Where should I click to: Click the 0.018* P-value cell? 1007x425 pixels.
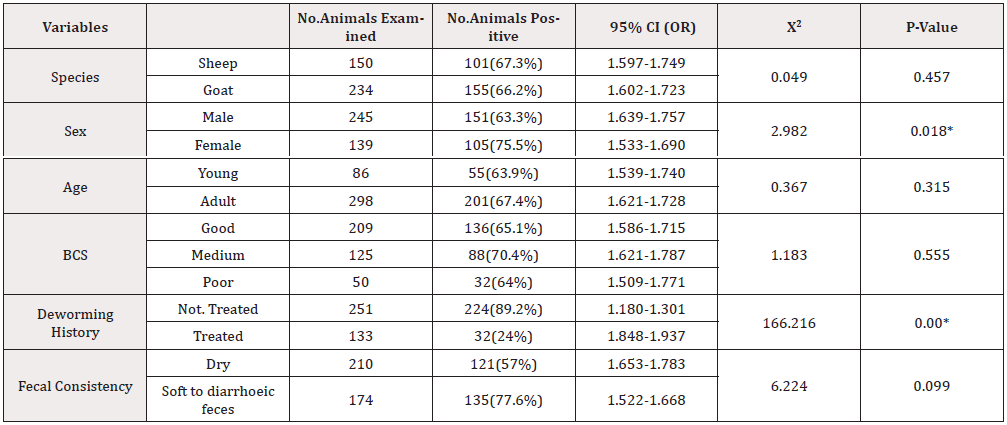coord(931,131)
